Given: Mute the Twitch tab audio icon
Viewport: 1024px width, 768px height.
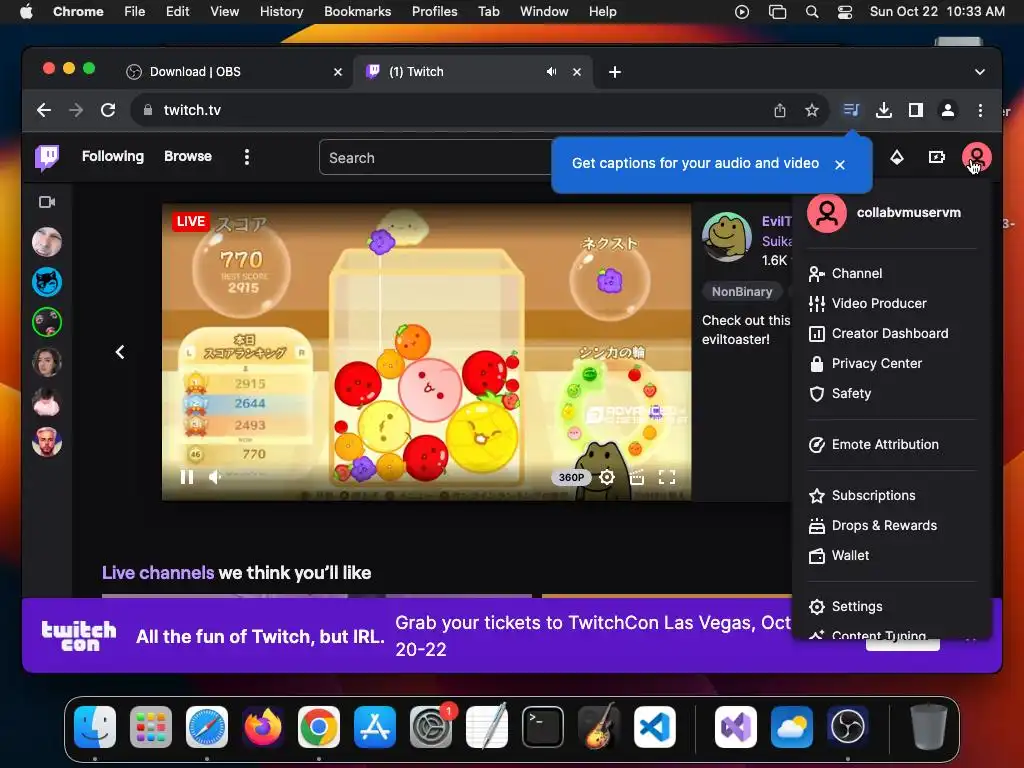Looking at the screenshot, I should click(551, 72).
